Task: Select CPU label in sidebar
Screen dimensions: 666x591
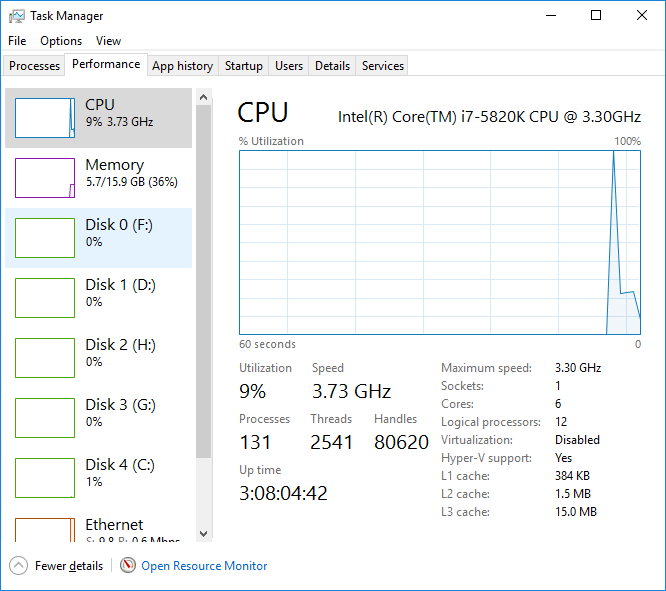Action: click(100, 105)
